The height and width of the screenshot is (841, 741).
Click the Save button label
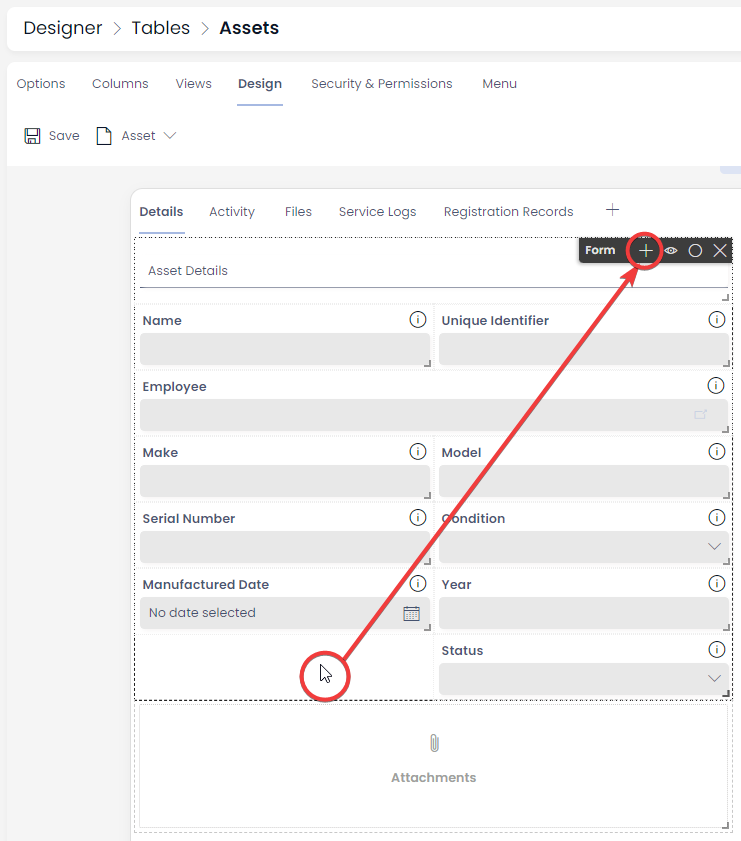coord(64,136)
